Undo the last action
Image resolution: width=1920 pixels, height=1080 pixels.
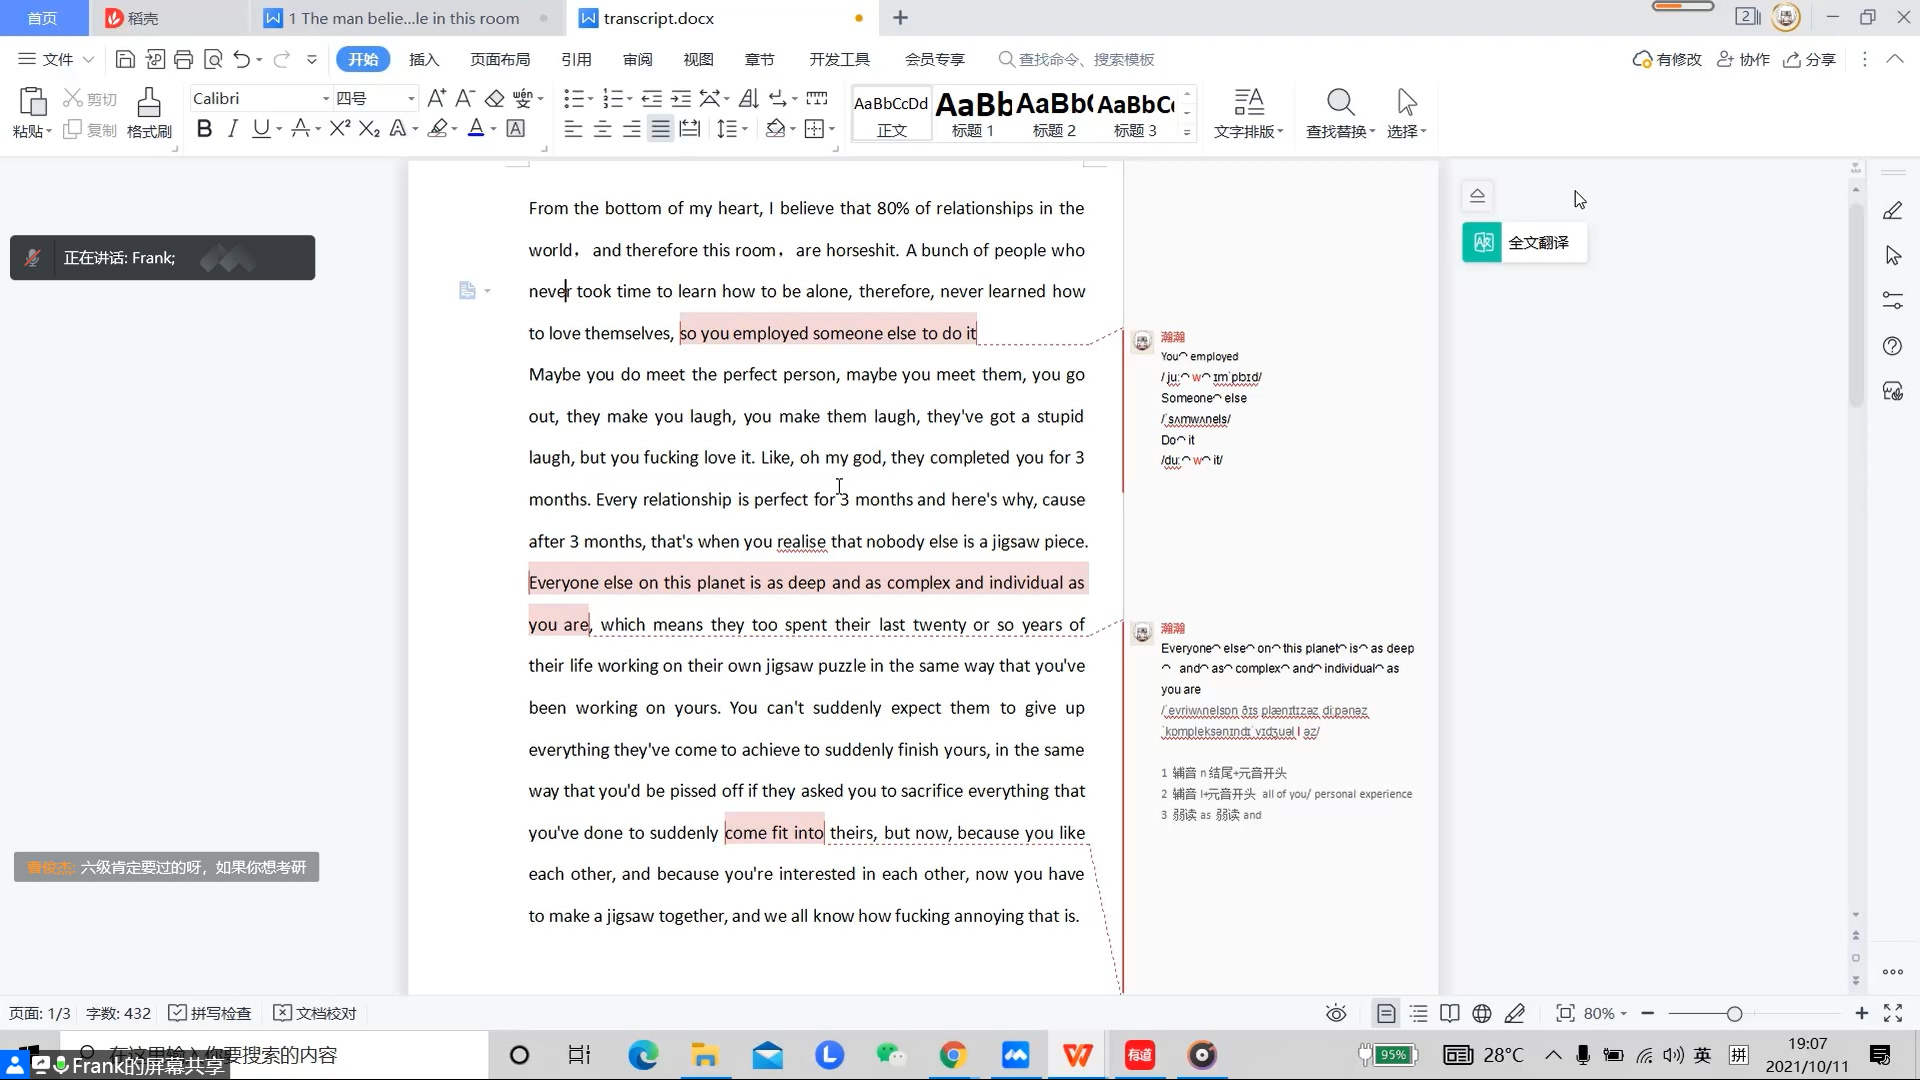(241, 59)
